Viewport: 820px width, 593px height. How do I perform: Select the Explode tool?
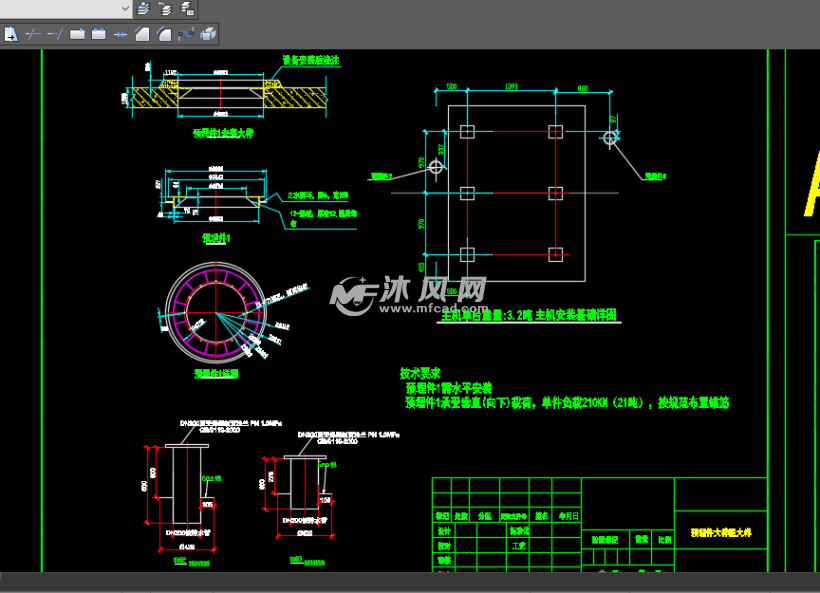tap(208, 34)
